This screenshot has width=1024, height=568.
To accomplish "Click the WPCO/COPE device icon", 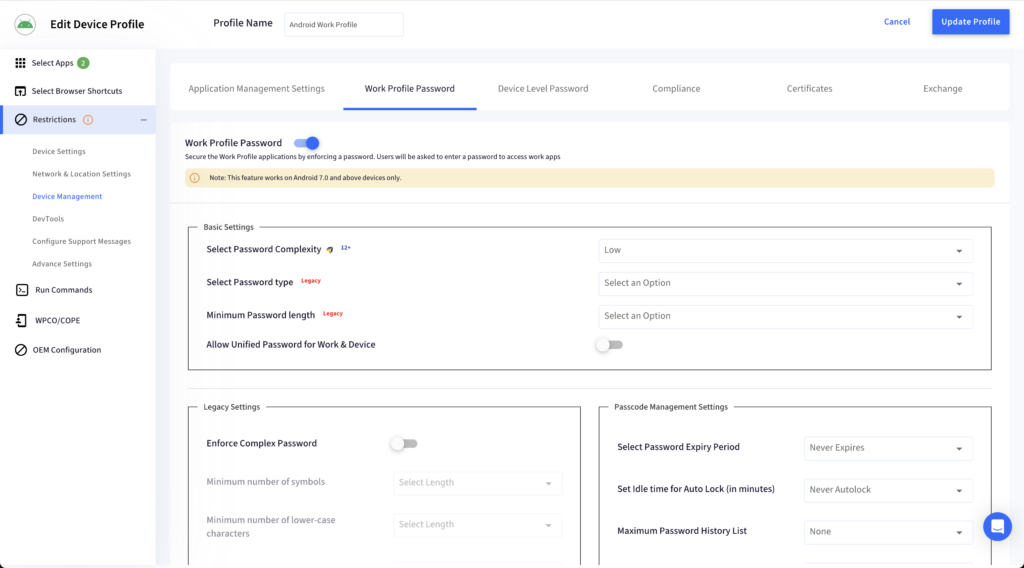I will tap(22, 321).
